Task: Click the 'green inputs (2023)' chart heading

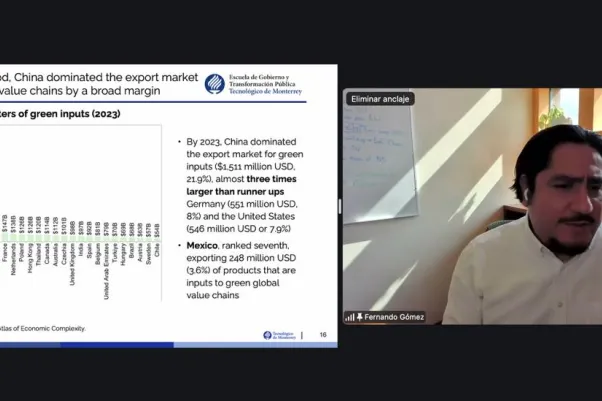Action: point(60,114)
